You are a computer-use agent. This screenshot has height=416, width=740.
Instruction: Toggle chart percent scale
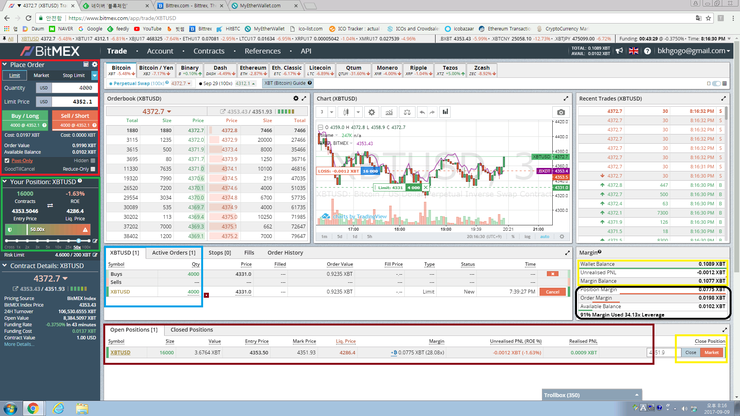click(513, 237)
